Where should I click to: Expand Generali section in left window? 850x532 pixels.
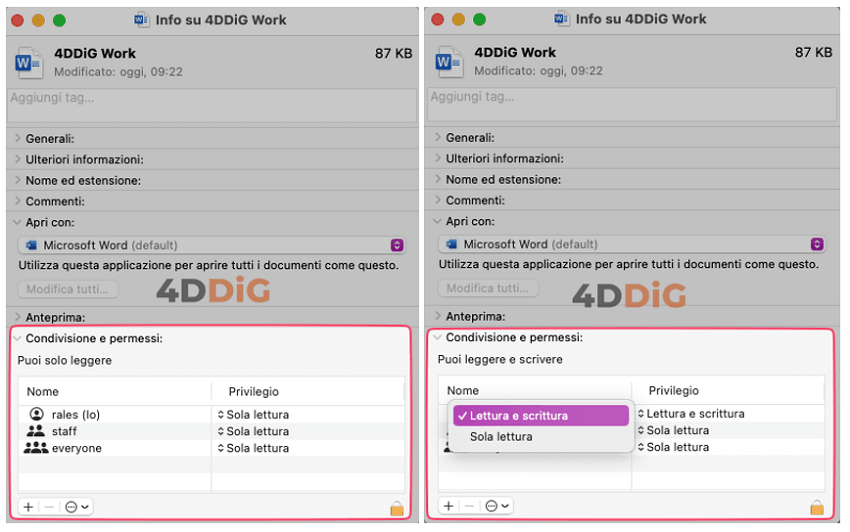[17, 138]
